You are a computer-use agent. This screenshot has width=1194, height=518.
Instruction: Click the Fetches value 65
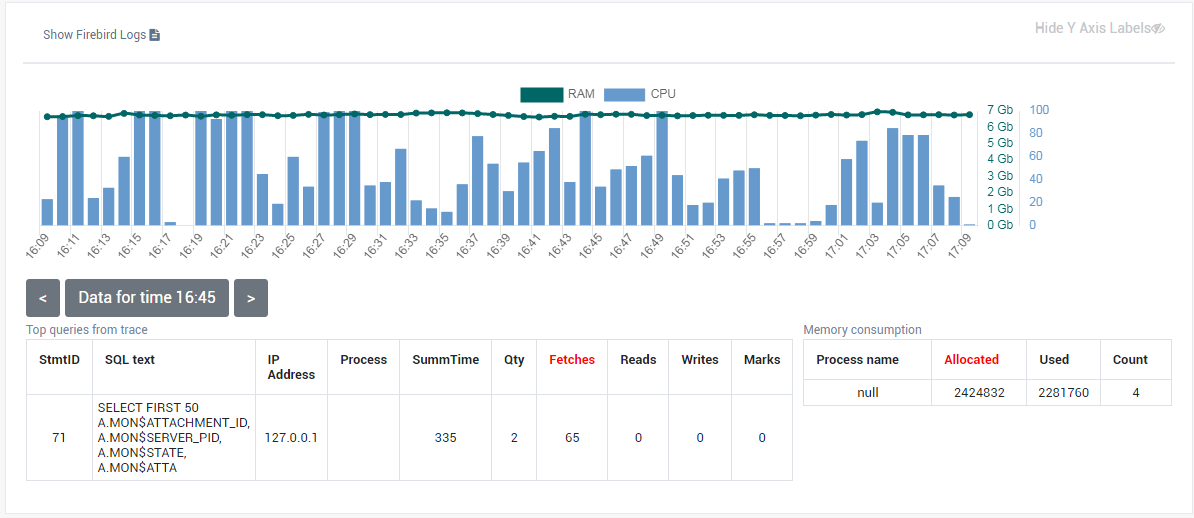pyautogui.click(x=572, y=437)
